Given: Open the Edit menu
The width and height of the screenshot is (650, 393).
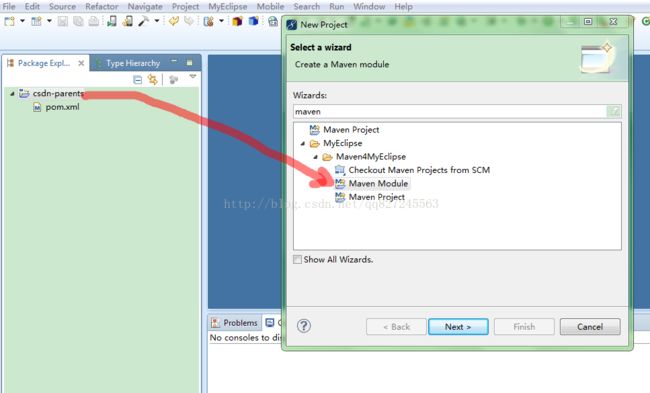Looking at the screenshot, I should pos(32,7).
